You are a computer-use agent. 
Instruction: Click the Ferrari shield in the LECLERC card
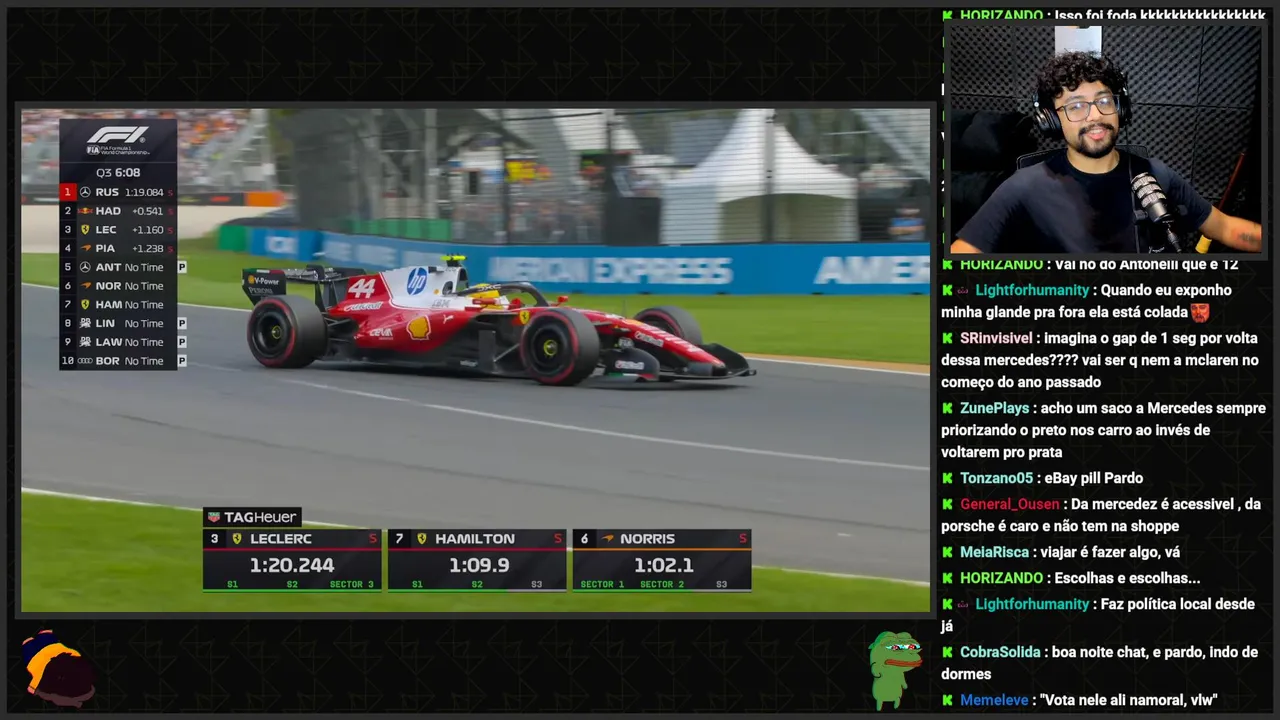click(237, 538)
